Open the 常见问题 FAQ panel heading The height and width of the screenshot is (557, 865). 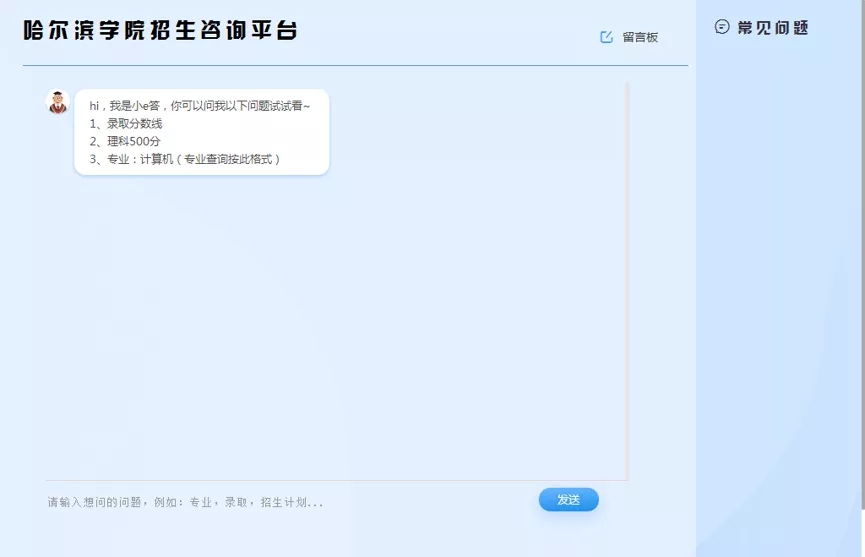tap(773, 28)
